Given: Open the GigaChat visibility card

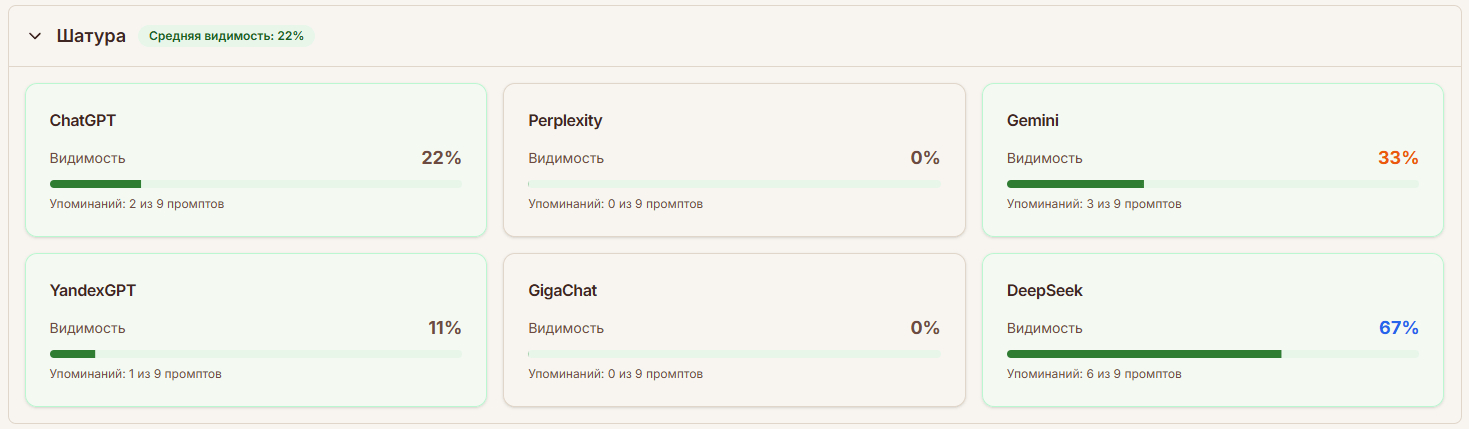Looking at the screenshot, I should click(733, 330).
